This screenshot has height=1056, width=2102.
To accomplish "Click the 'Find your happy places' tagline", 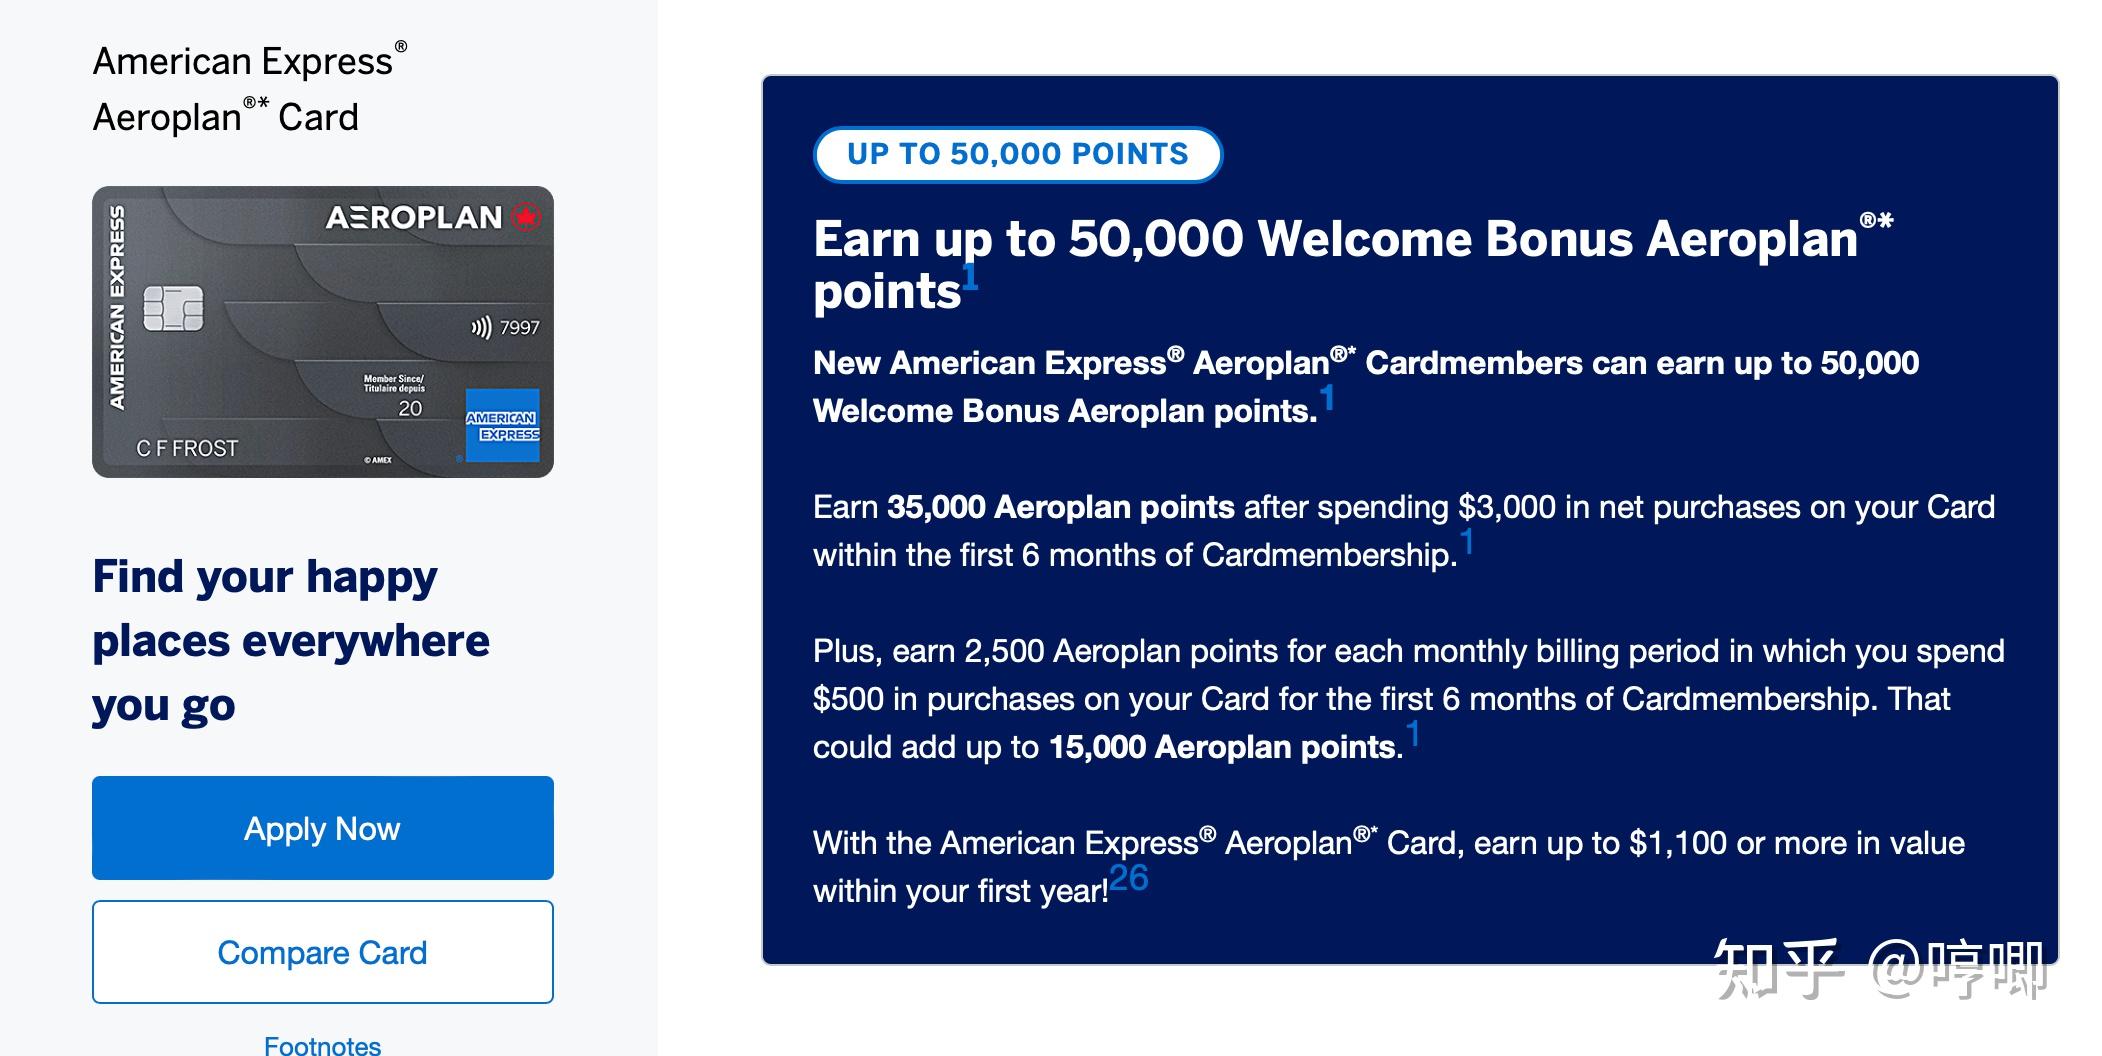I will click(291, 641).
